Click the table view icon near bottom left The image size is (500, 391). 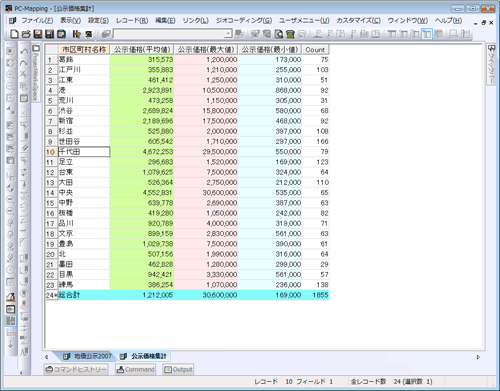pos(11,321)
